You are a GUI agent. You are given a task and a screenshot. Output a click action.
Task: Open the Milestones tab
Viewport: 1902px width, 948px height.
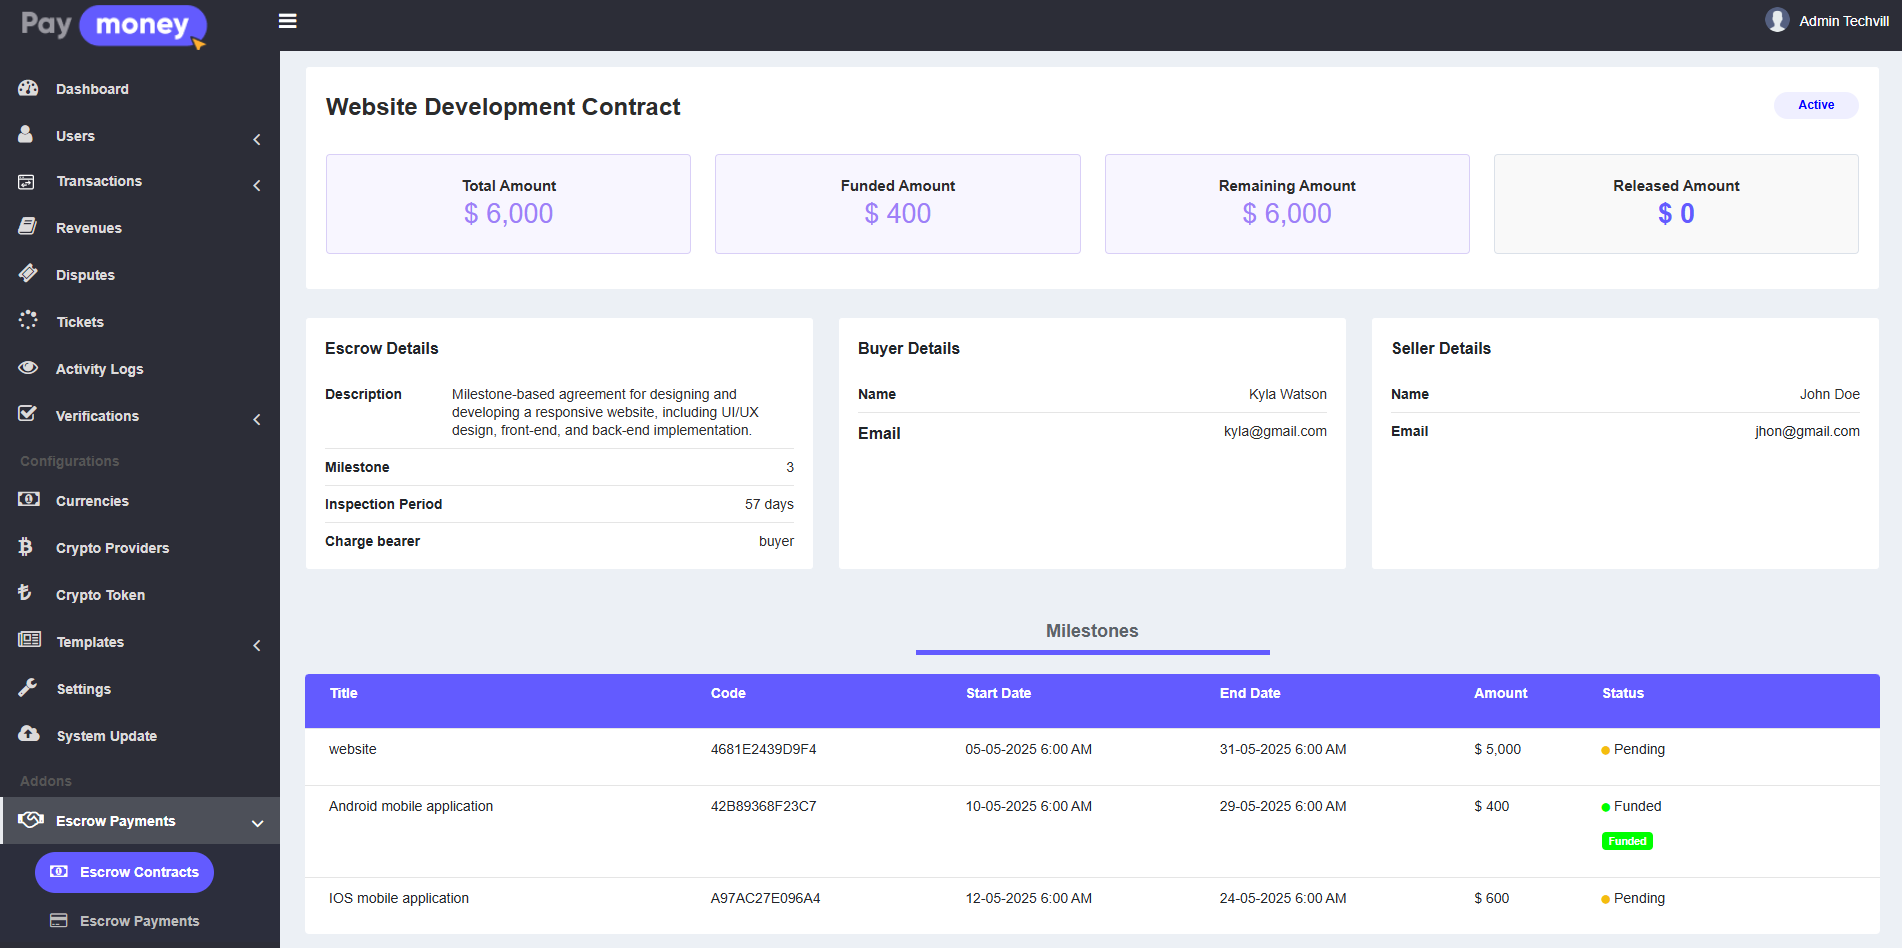pyautogui.click(x=1092, y=631)
